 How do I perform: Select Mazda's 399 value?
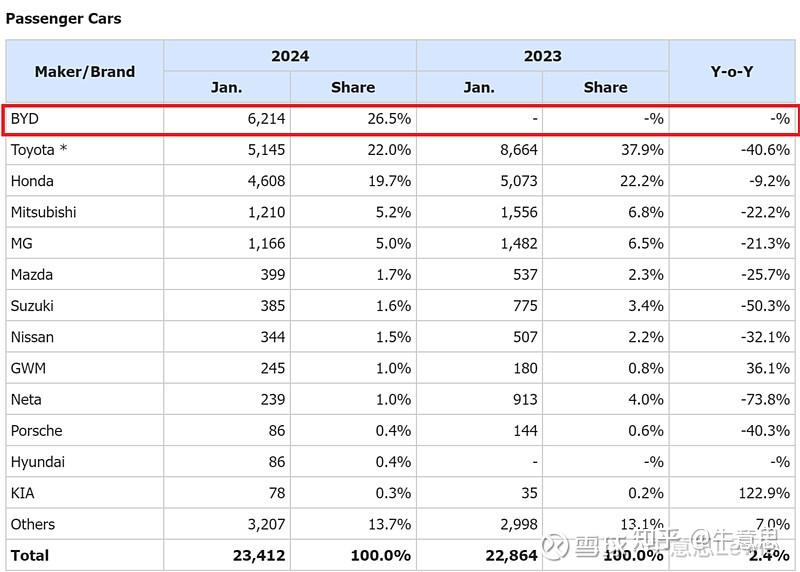coord(227,275)
